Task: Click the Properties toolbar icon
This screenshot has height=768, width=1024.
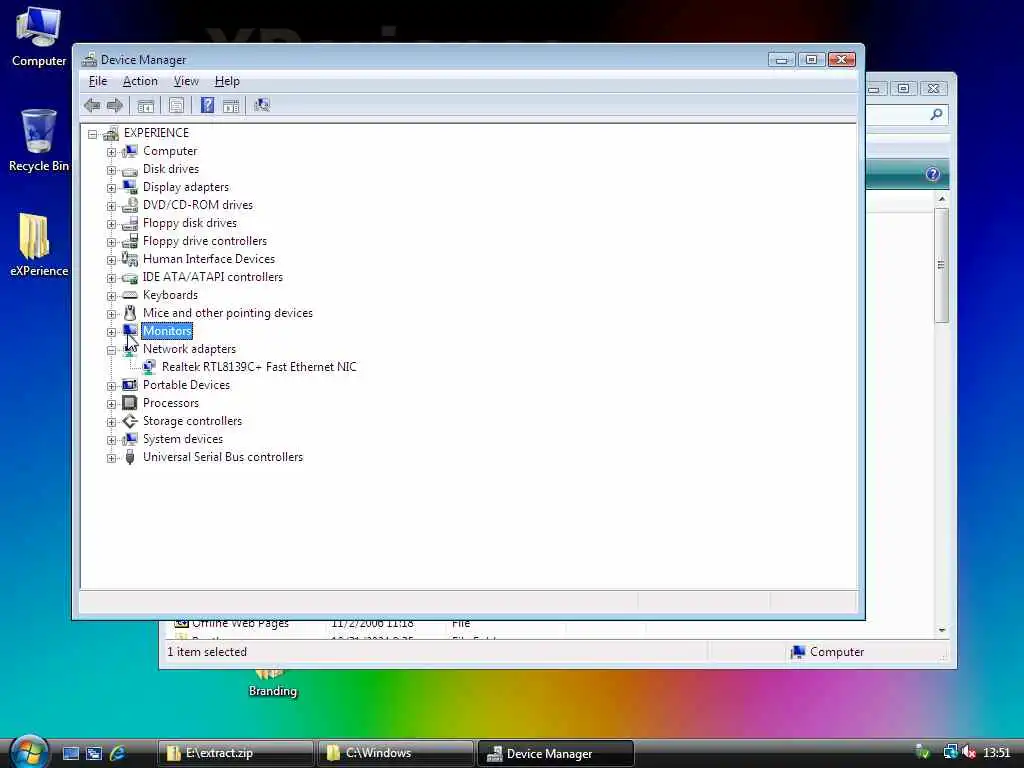Action: pyautogui.click(x=176, y=106)
